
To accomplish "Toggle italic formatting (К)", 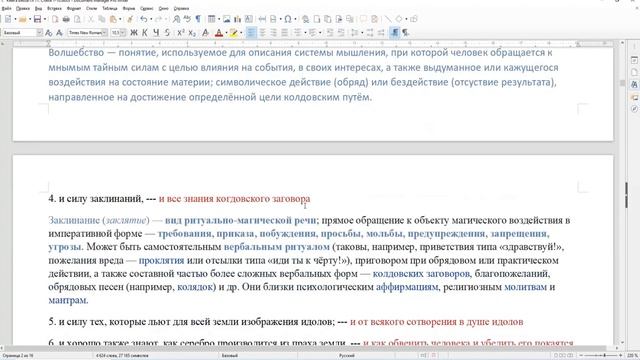I will click(x=145, y=33).
